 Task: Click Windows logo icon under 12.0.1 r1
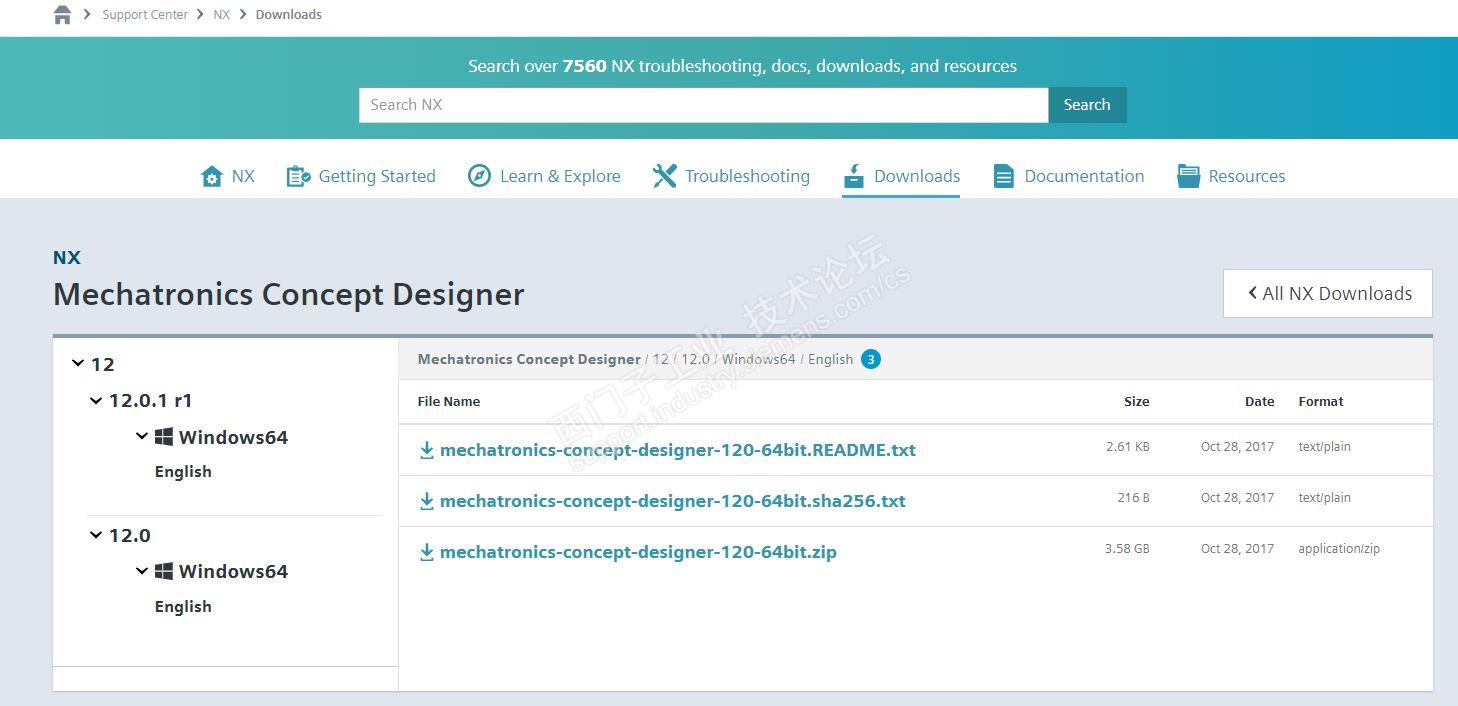point(164,437)
